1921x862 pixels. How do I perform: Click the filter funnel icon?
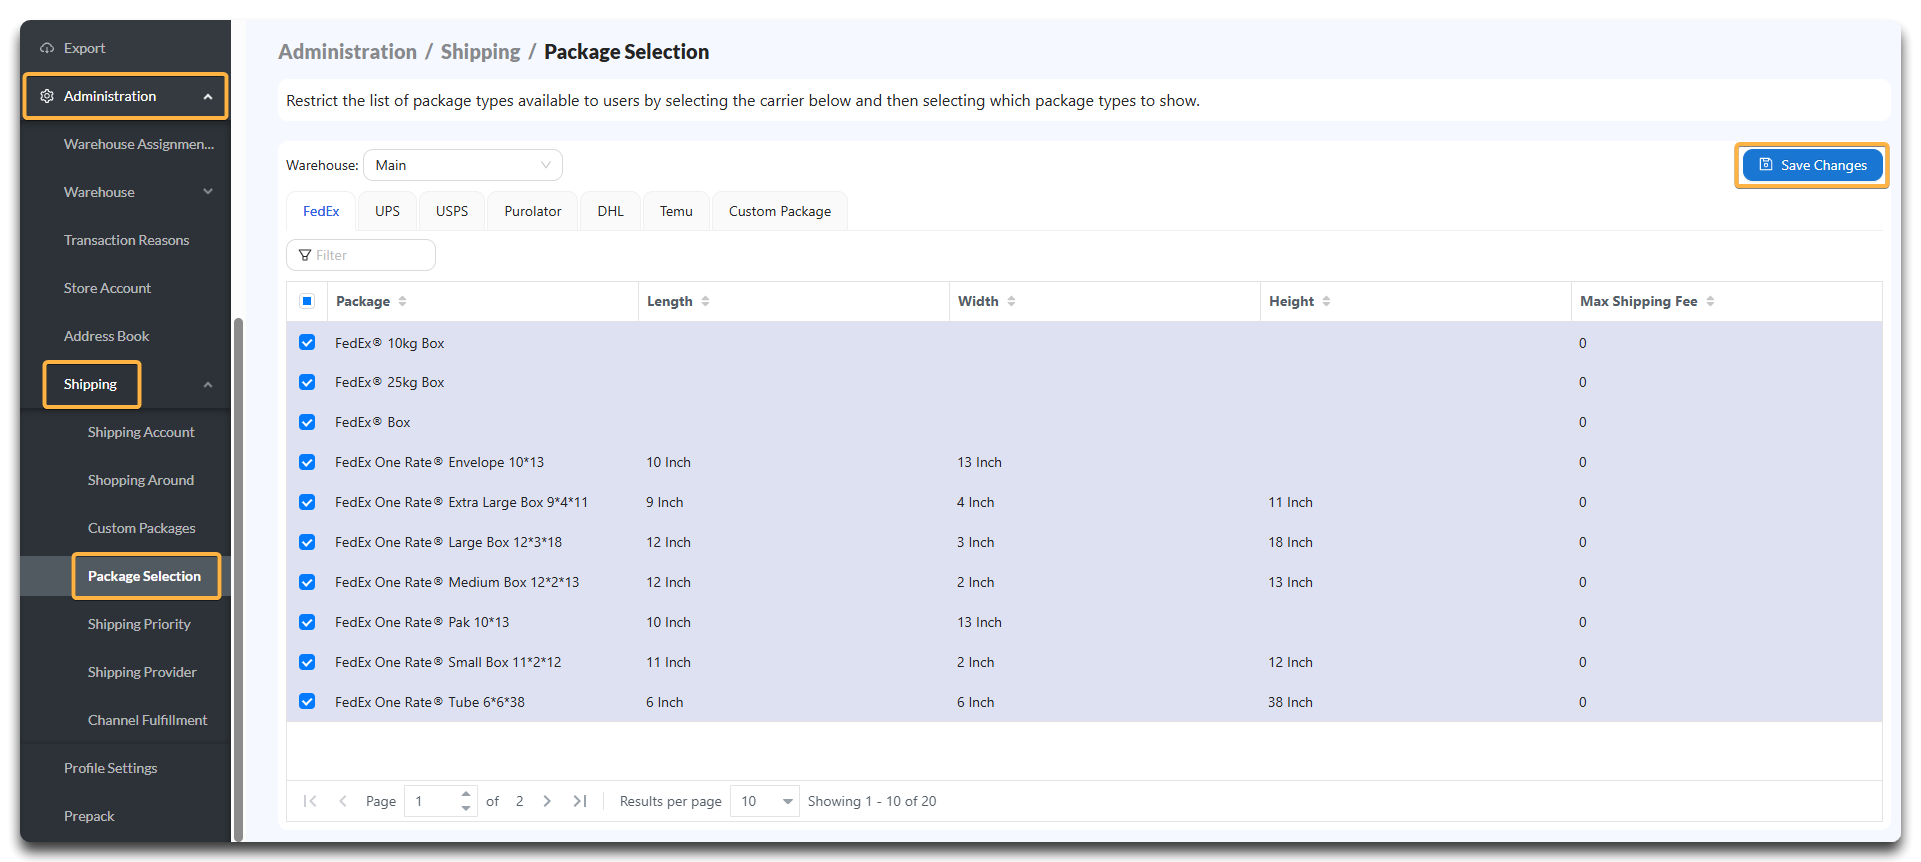tap(305, 255)
